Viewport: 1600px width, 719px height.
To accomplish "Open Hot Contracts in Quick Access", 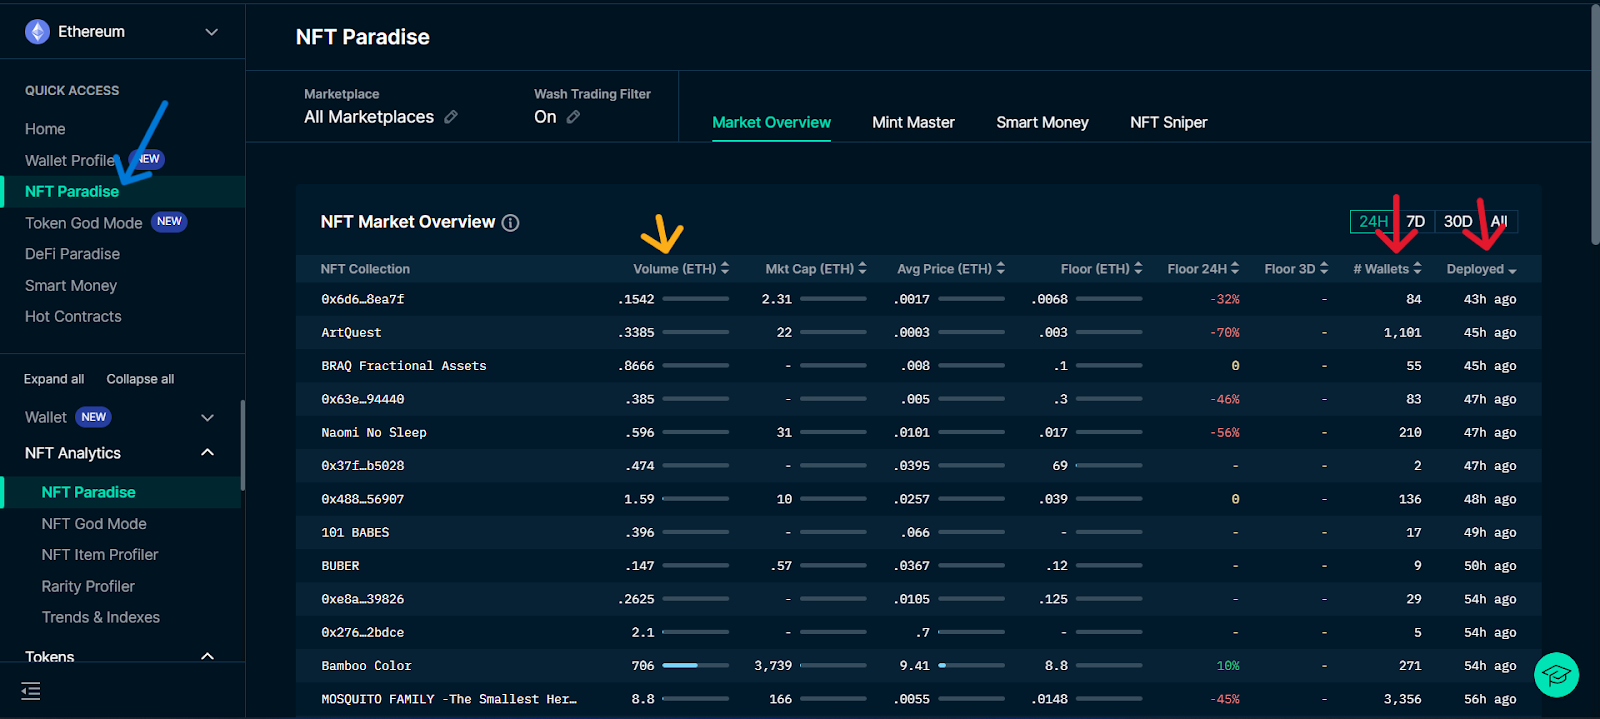I will [73, 316].
